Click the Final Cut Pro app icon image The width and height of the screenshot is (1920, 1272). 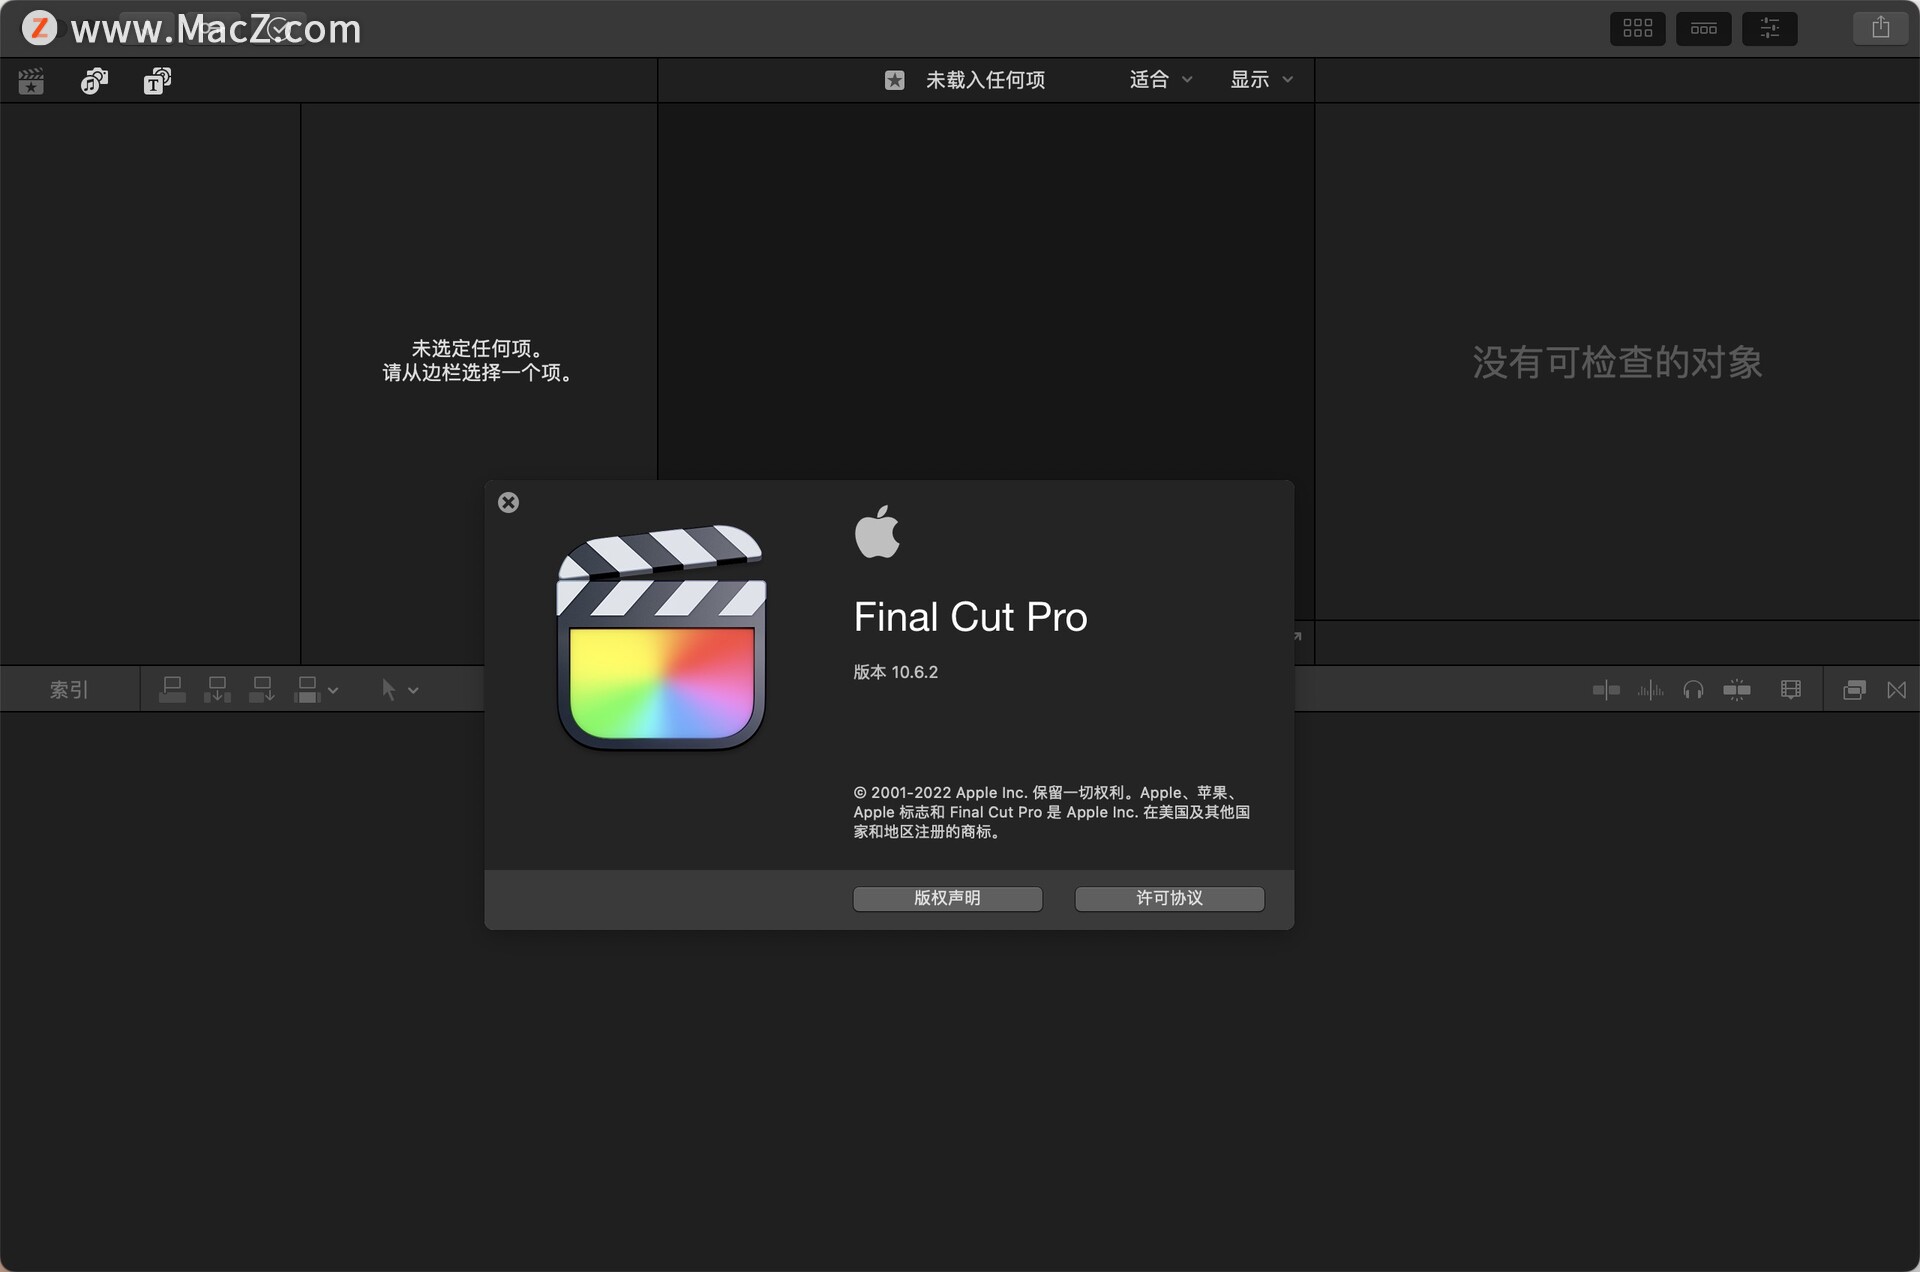pos(661,637)
